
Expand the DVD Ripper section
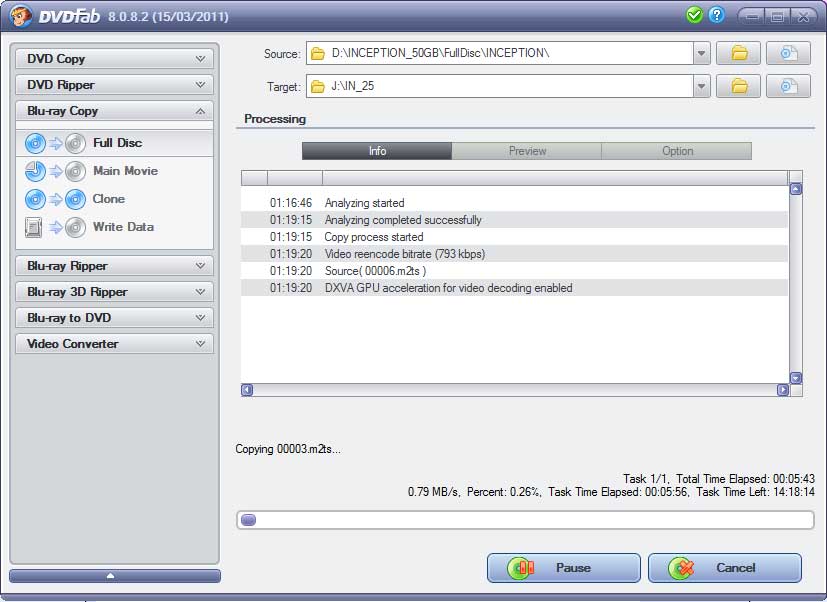click(x=114, y=84)
